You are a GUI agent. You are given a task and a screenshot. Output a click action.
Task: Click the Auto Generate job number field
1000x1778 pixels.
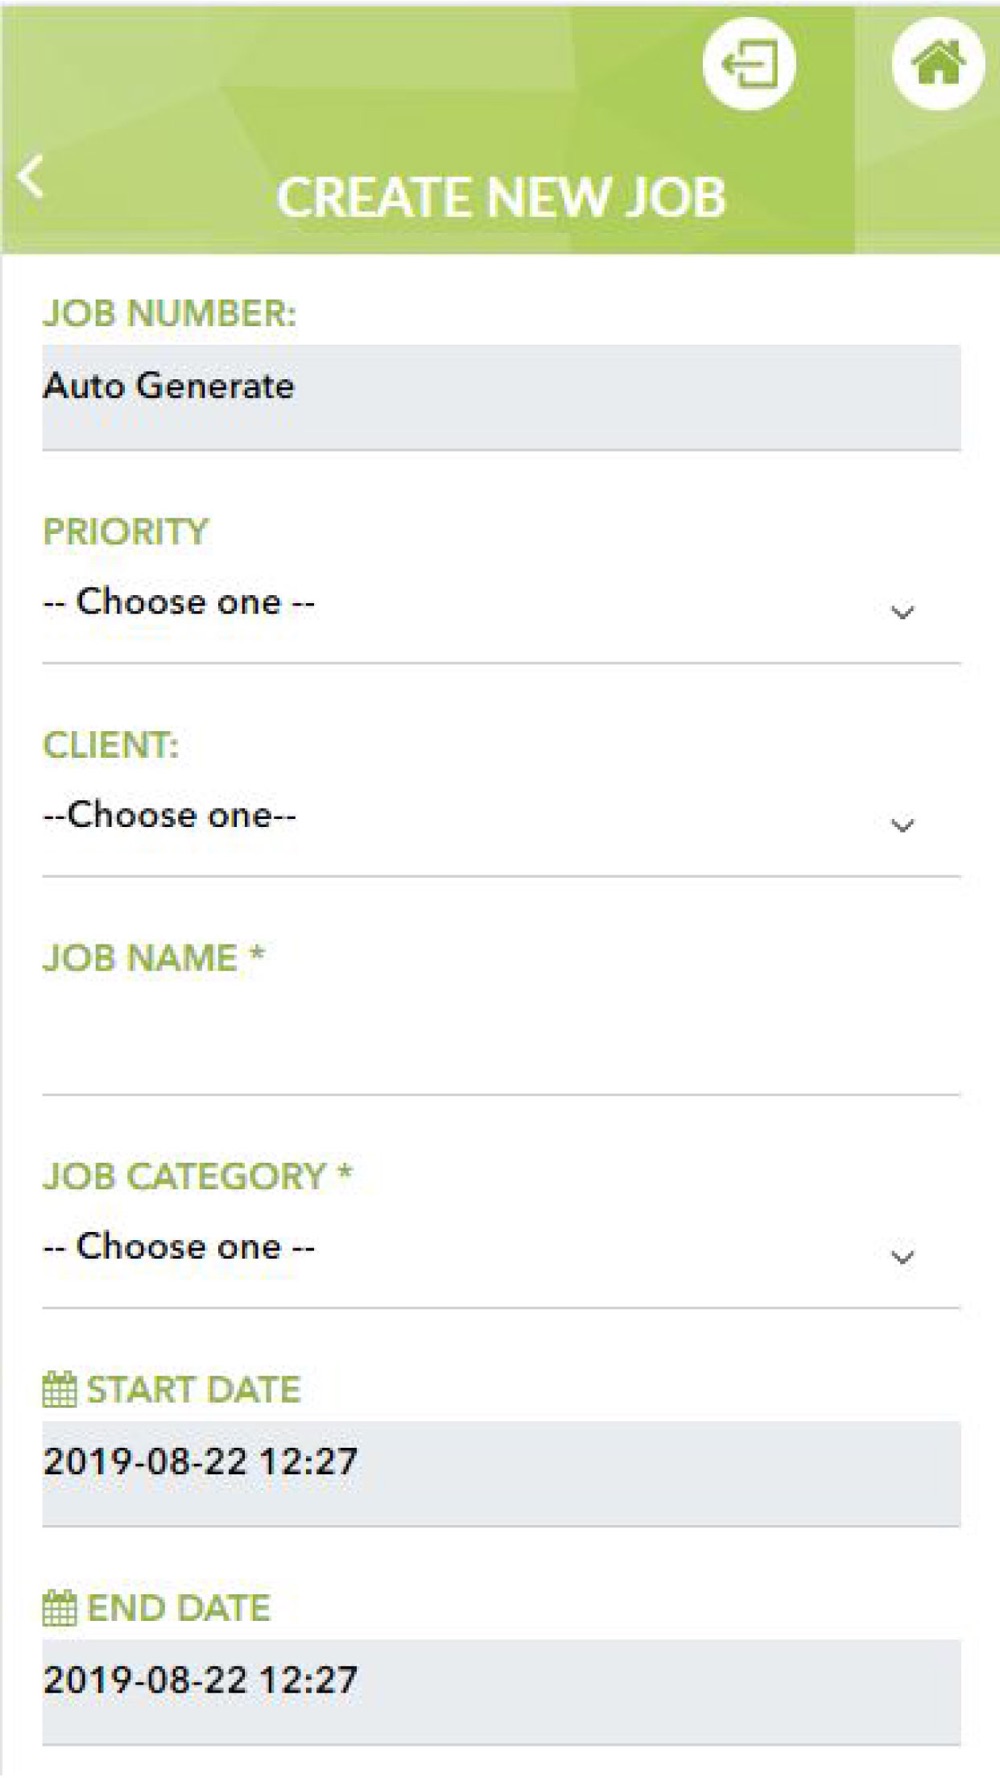(501, 397)
